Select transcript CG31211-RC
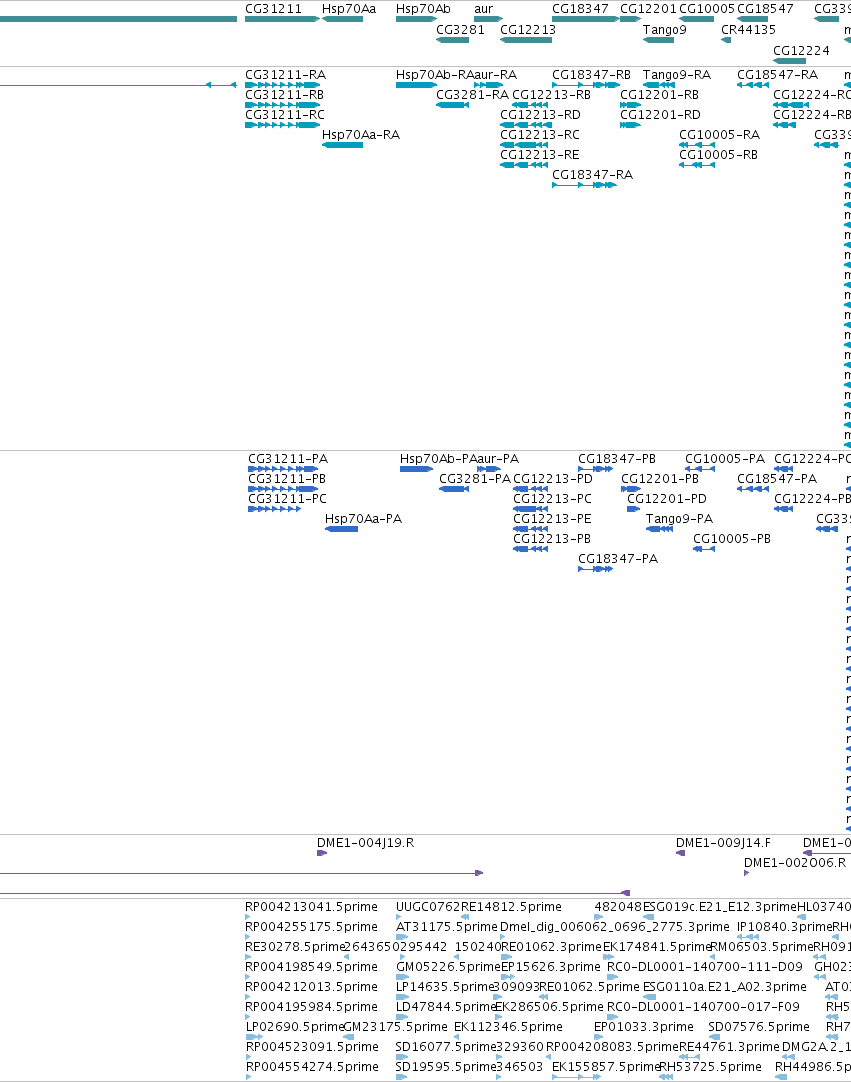851x1082 pixels. coord(285,115)
